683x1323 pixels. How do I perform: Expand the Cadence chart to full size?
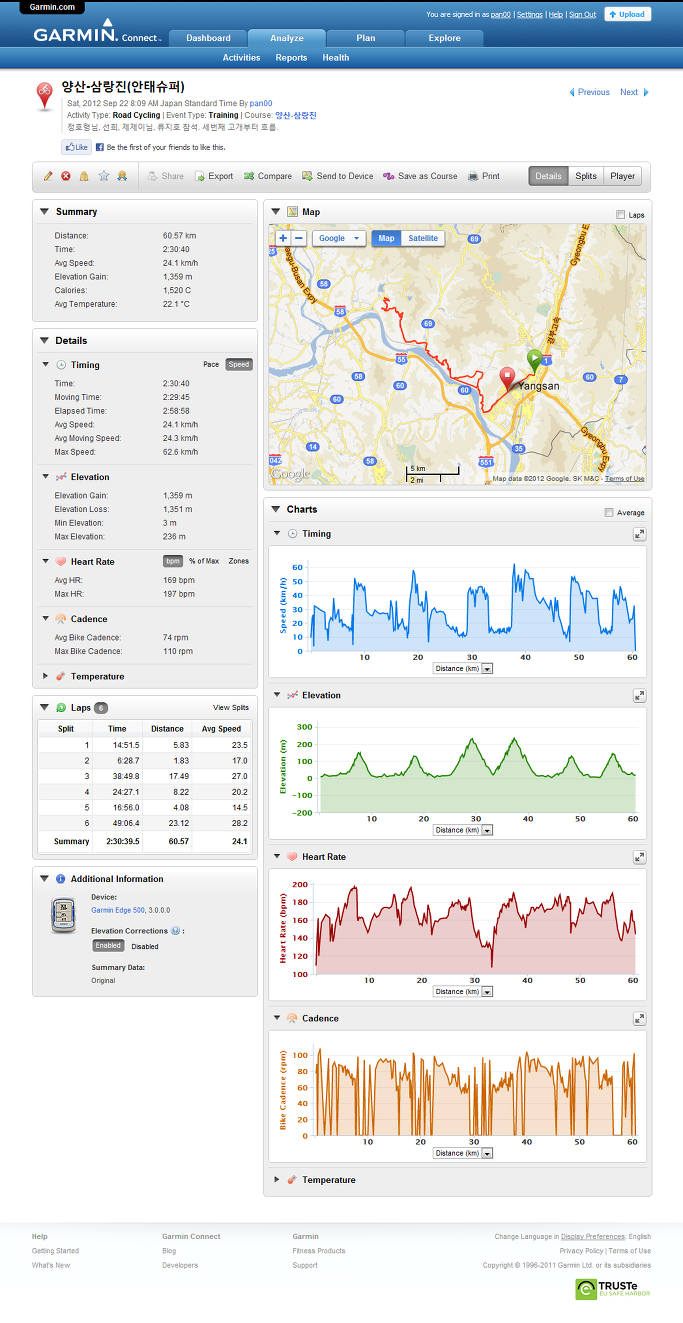point(639,1018)
